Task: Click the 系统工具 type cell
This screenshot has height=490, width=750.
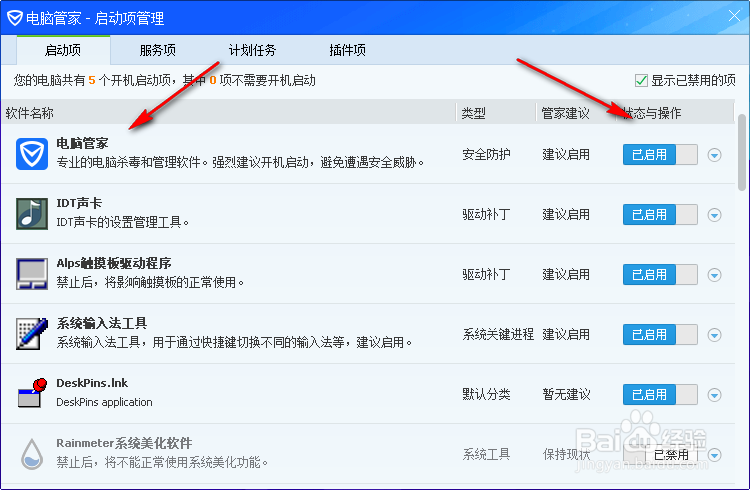Action: [486, 454]
